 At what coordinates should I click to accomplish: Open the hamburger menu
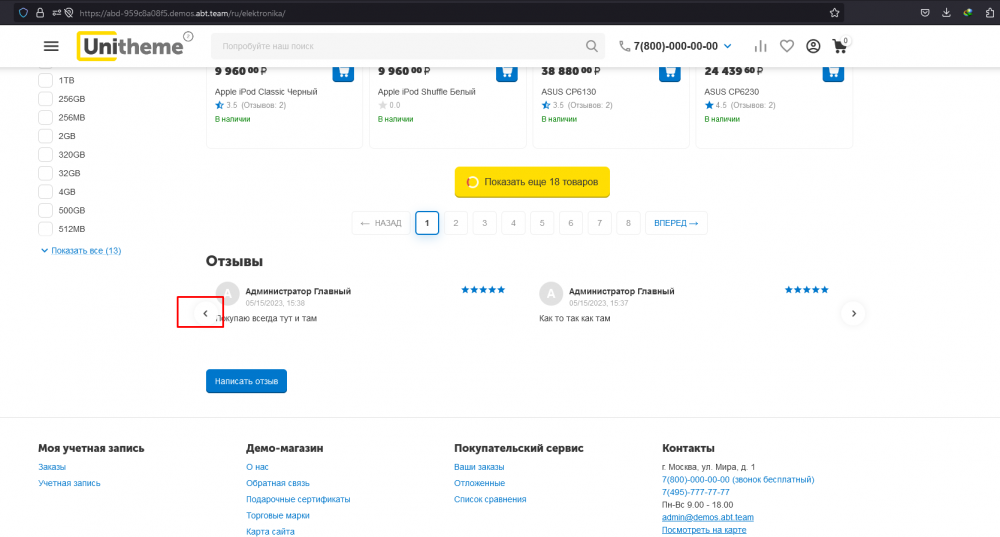click(x=51, y=46)
